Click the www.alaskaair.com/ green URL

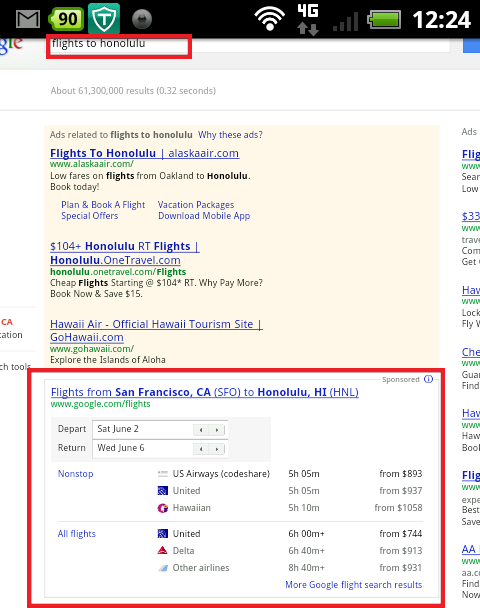92,164
